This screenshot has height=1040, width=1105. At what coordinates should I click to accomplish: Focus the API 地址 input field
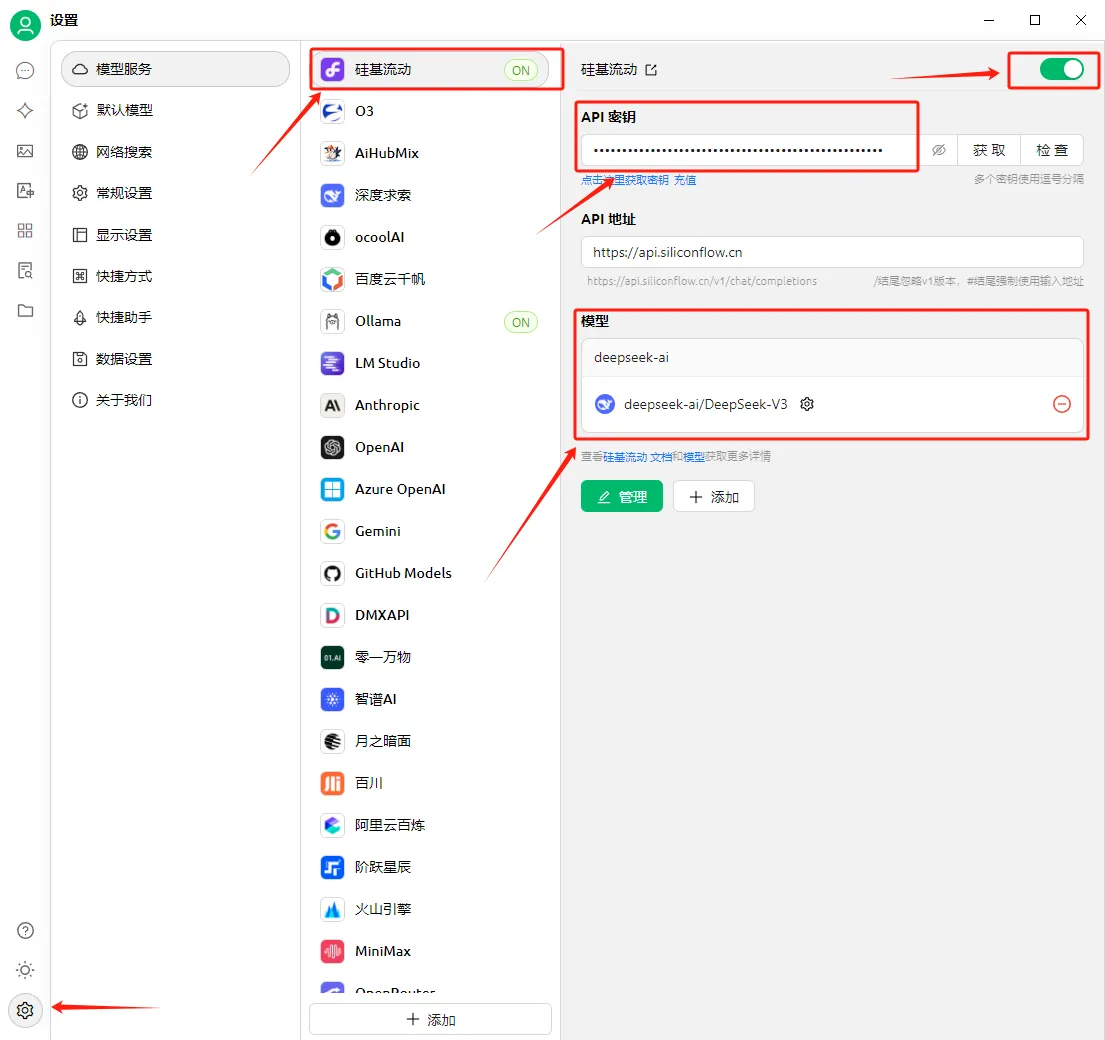[x=832, y=252]
